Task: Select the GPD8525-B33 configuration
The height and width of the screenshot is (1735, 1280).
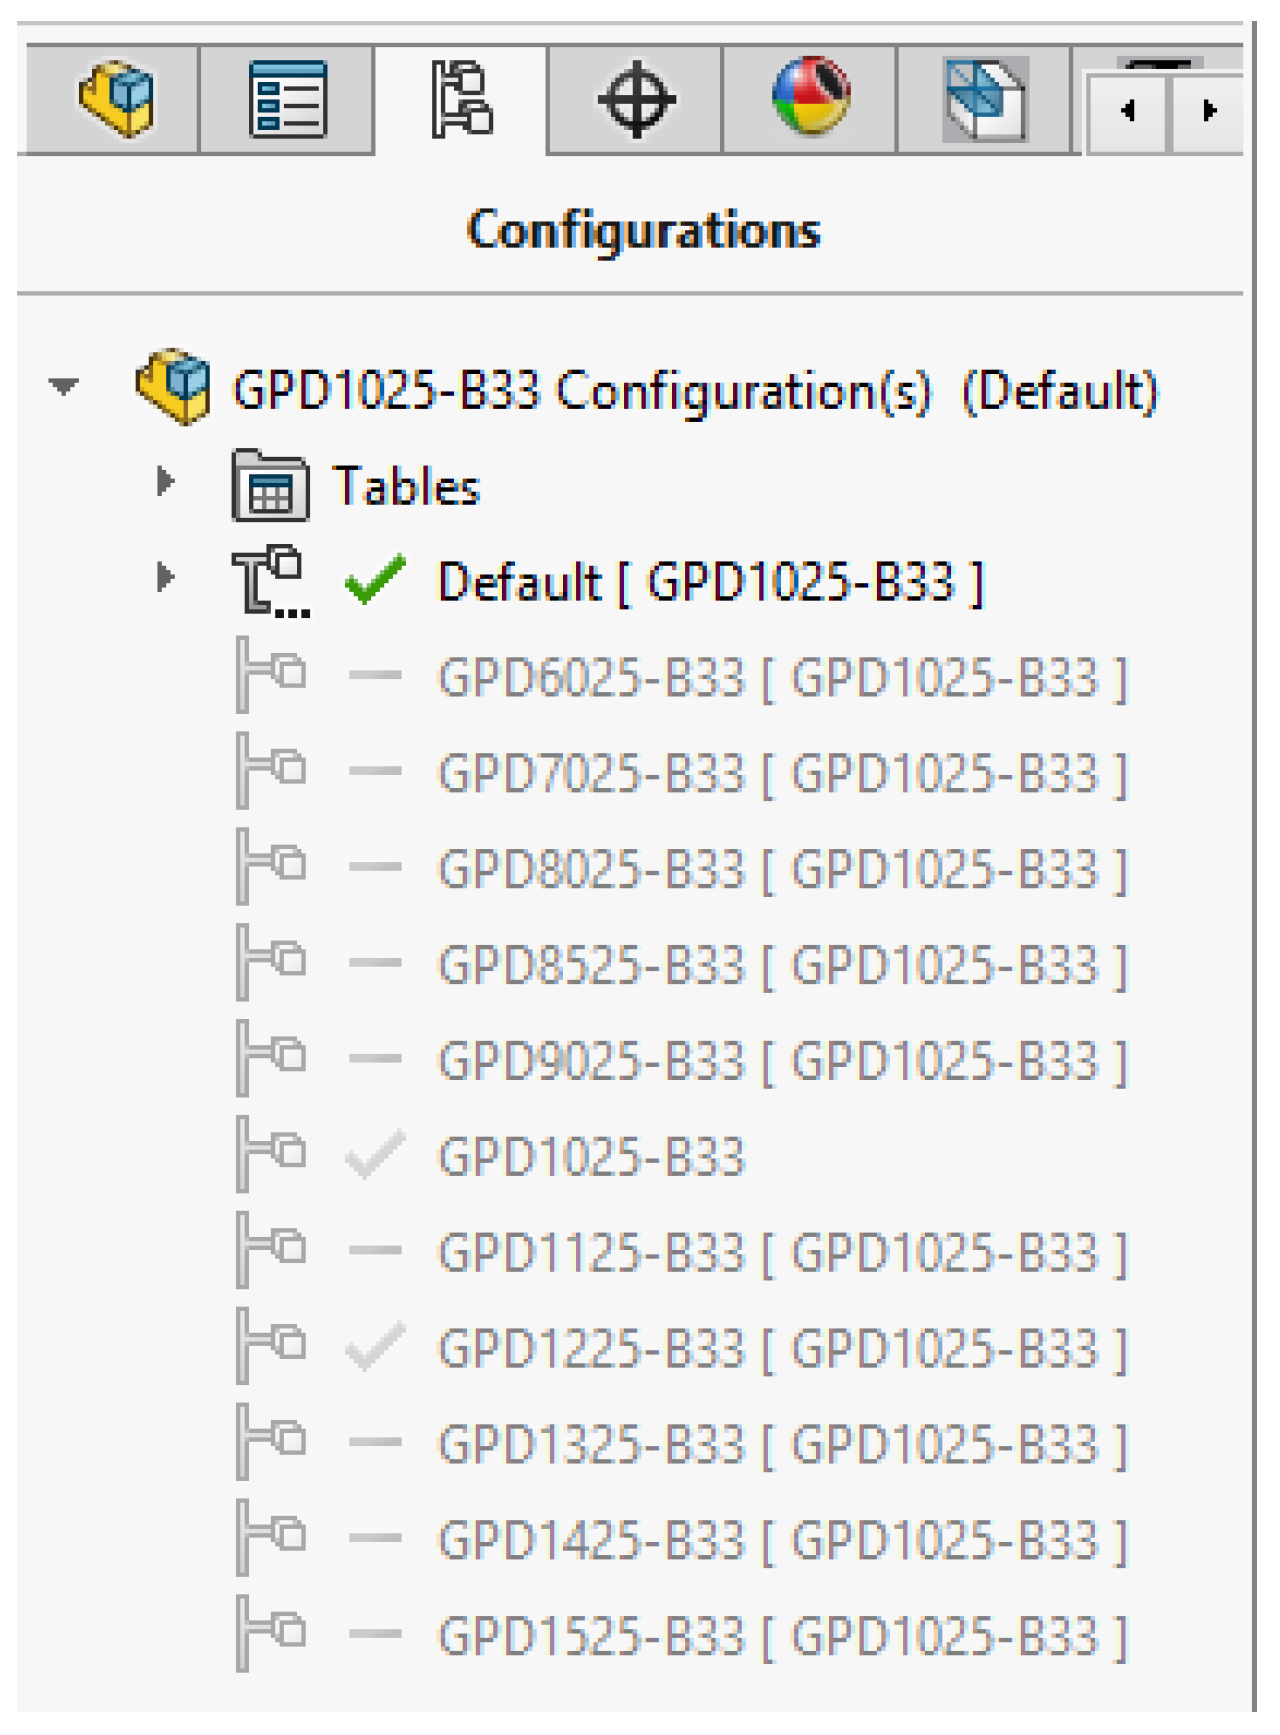Action: coord(781,966)
